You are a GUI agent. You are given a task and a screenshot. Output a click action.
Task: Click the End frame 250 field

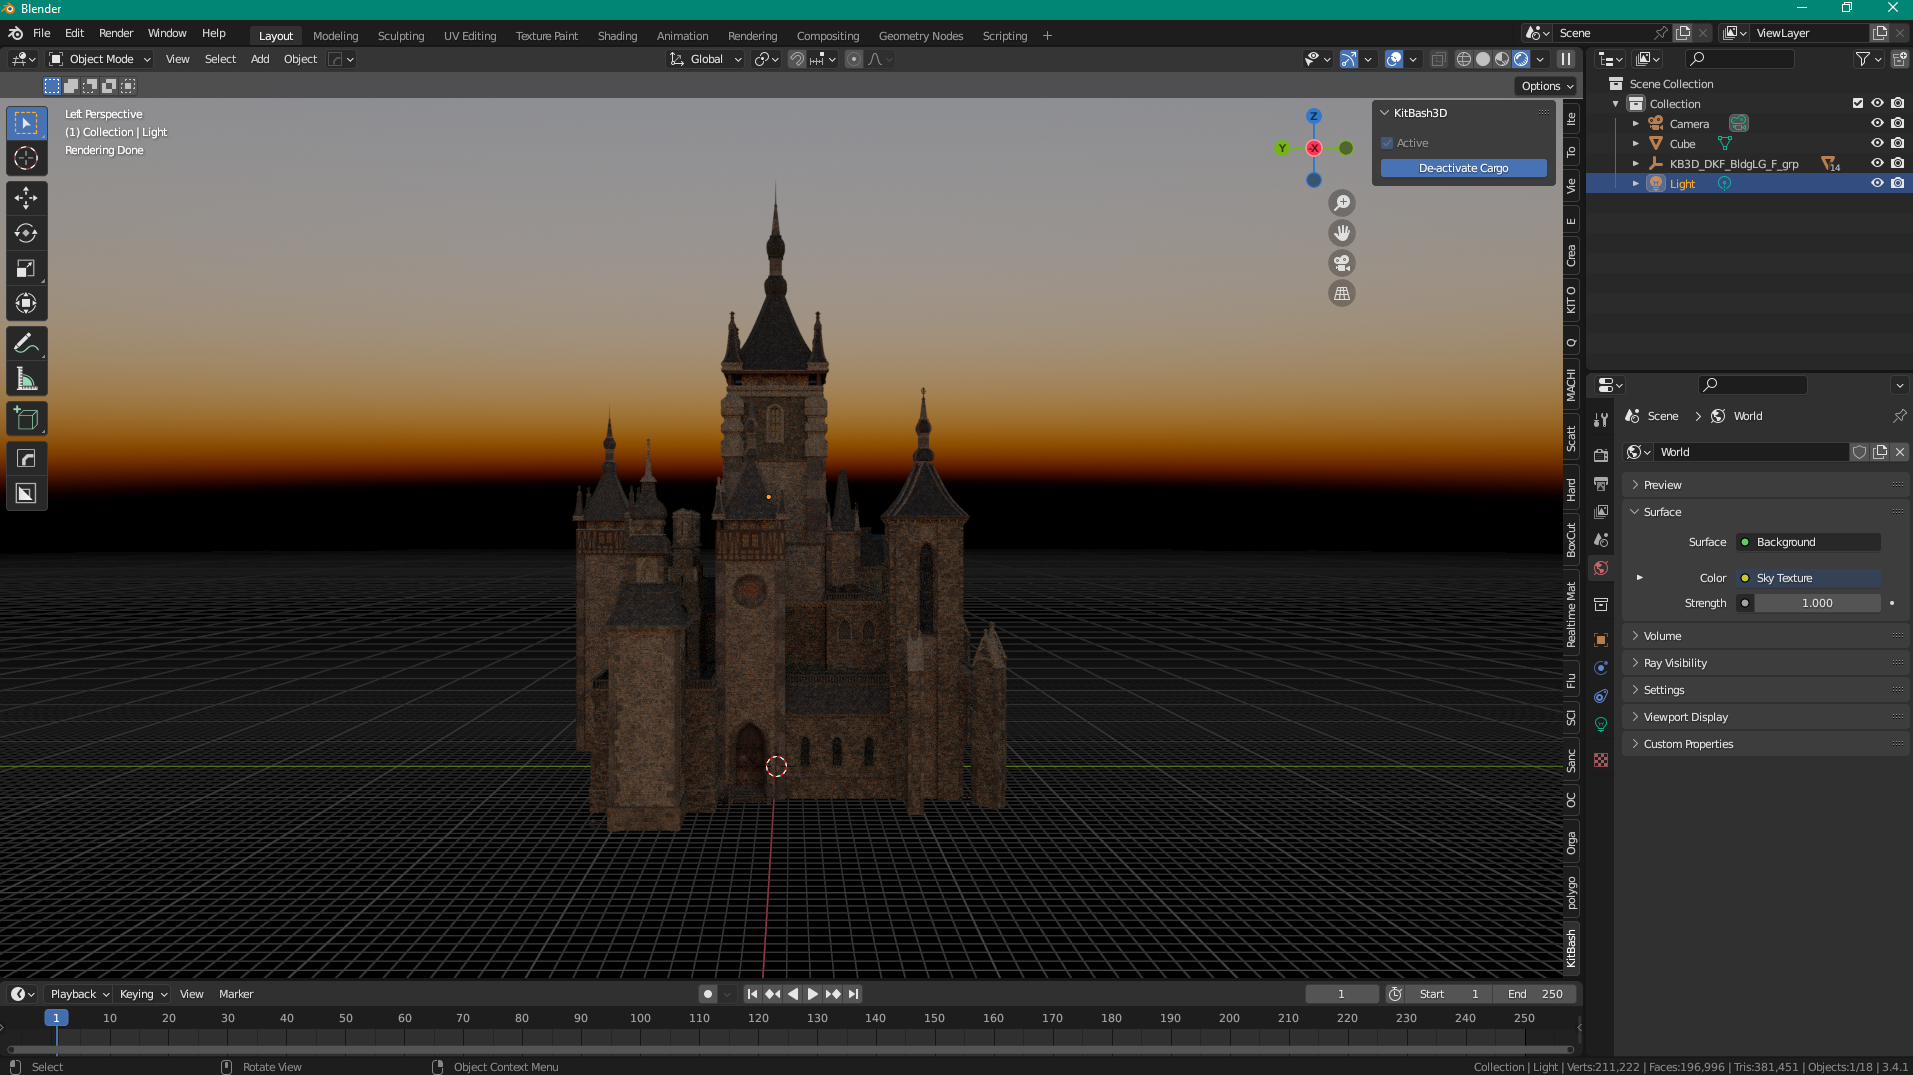pyautogui.click(x=1535, y=994)
